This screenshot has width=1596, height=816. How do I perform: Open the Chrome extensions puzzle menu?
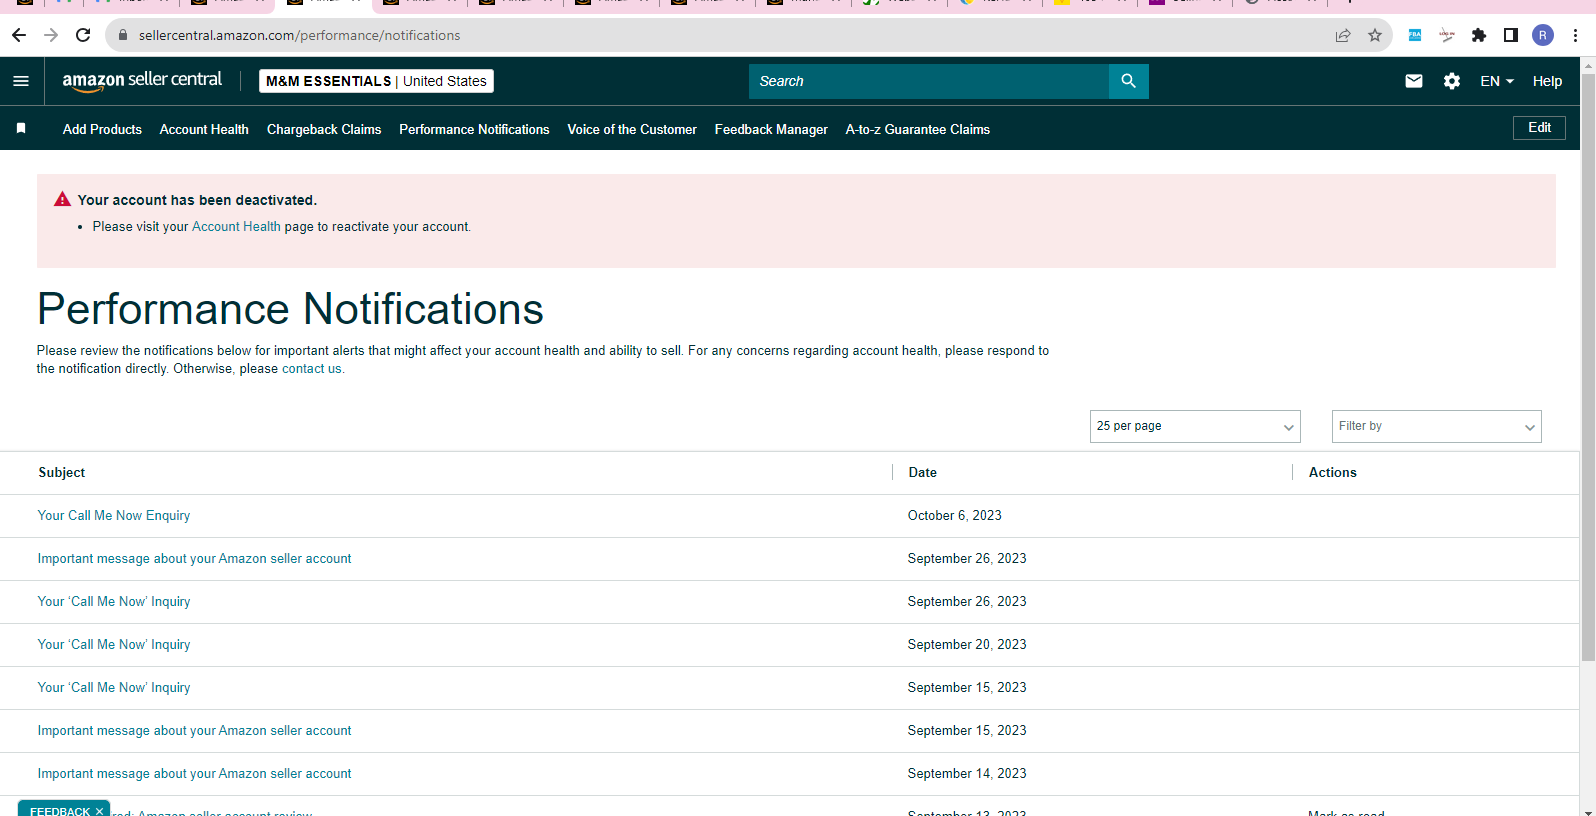point(1479,35)
